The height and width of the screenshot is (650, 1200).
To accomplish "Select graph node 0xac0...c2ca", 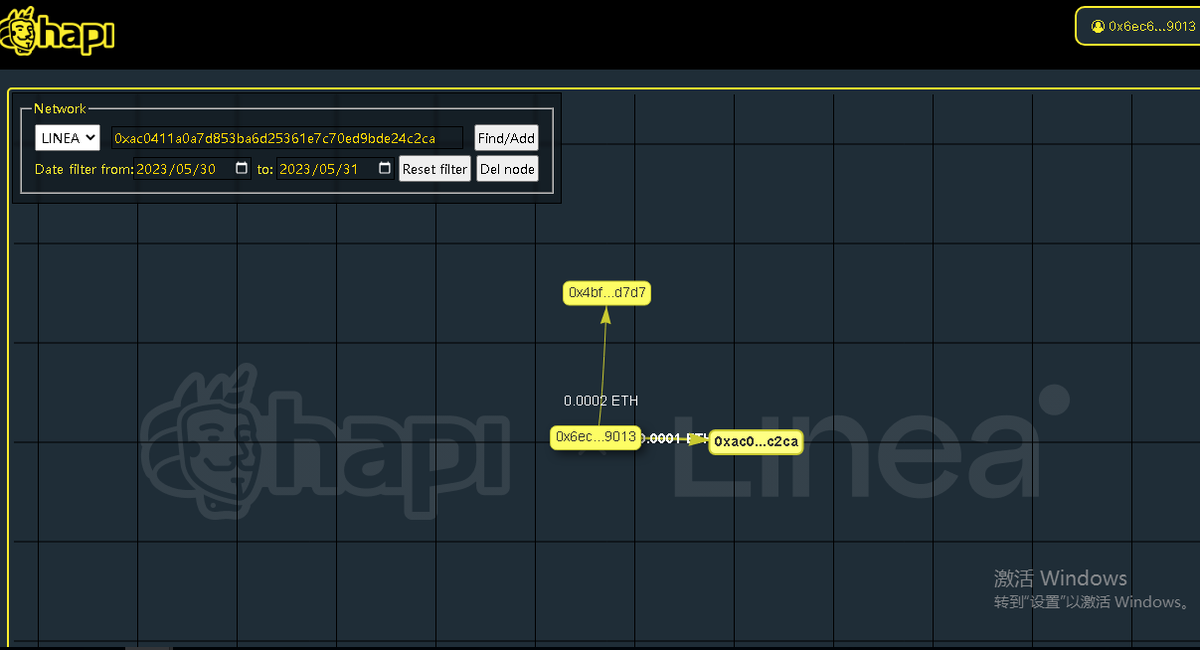I will pos(756,442).
